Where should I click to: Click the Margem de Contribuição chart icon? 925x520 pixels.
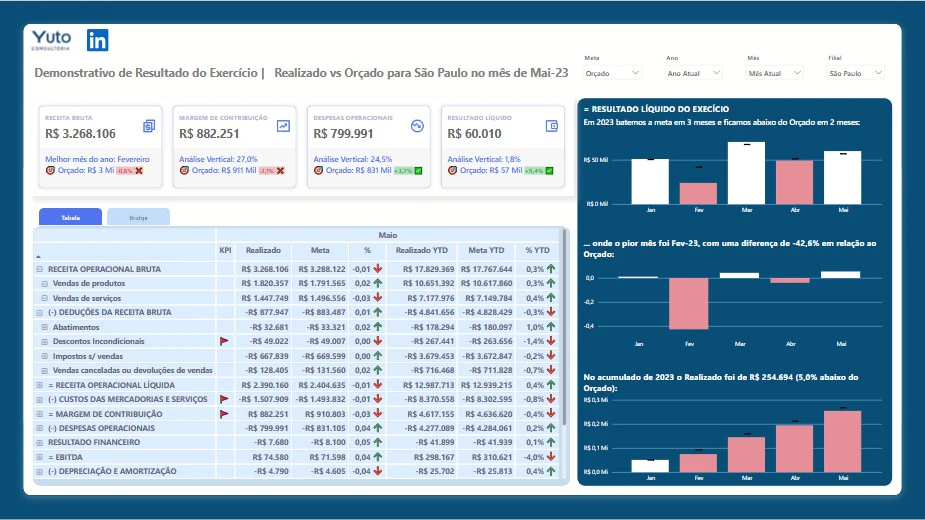pos(283,126)
